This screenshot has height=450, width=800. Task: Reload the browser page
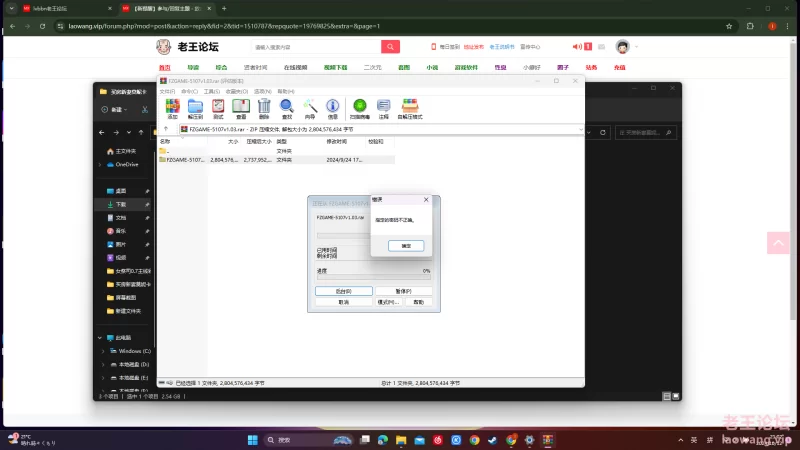click(x=42, y=26)
